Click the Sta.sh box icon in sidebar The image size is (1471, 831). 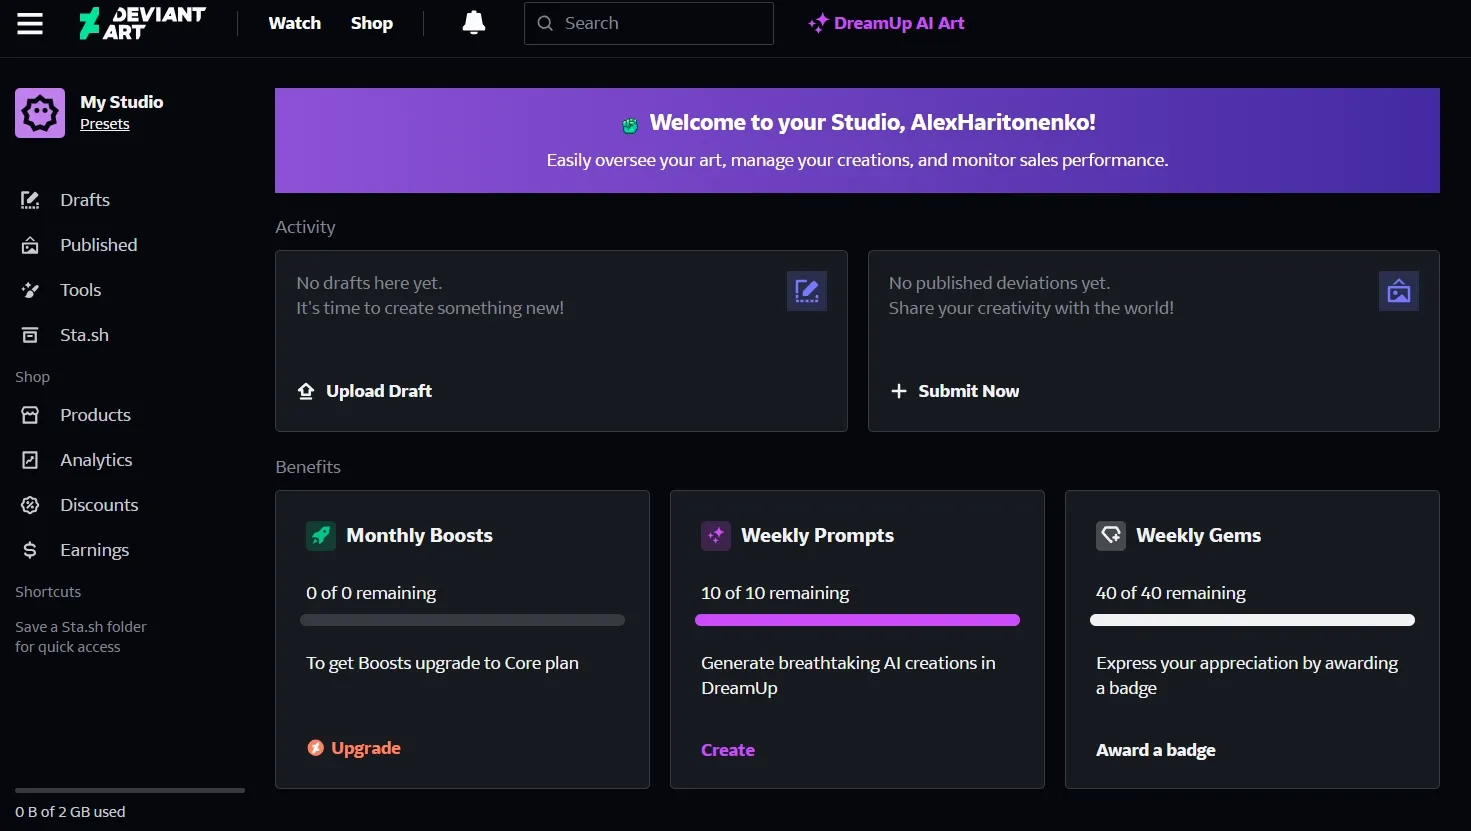30,335
